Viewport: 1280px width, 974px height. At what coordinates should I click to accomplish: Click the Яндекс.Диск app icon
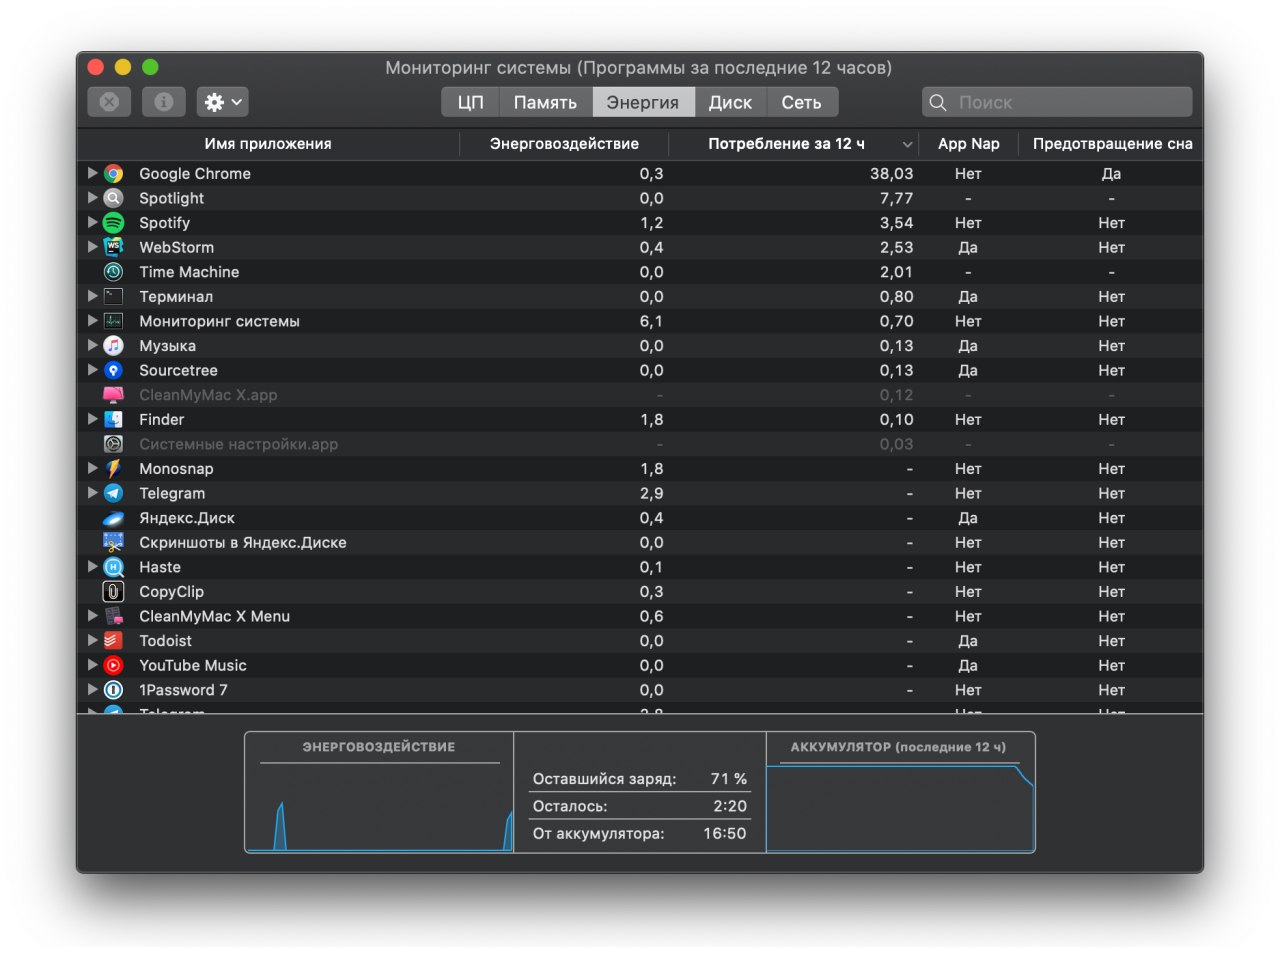[x=114, y=518]
